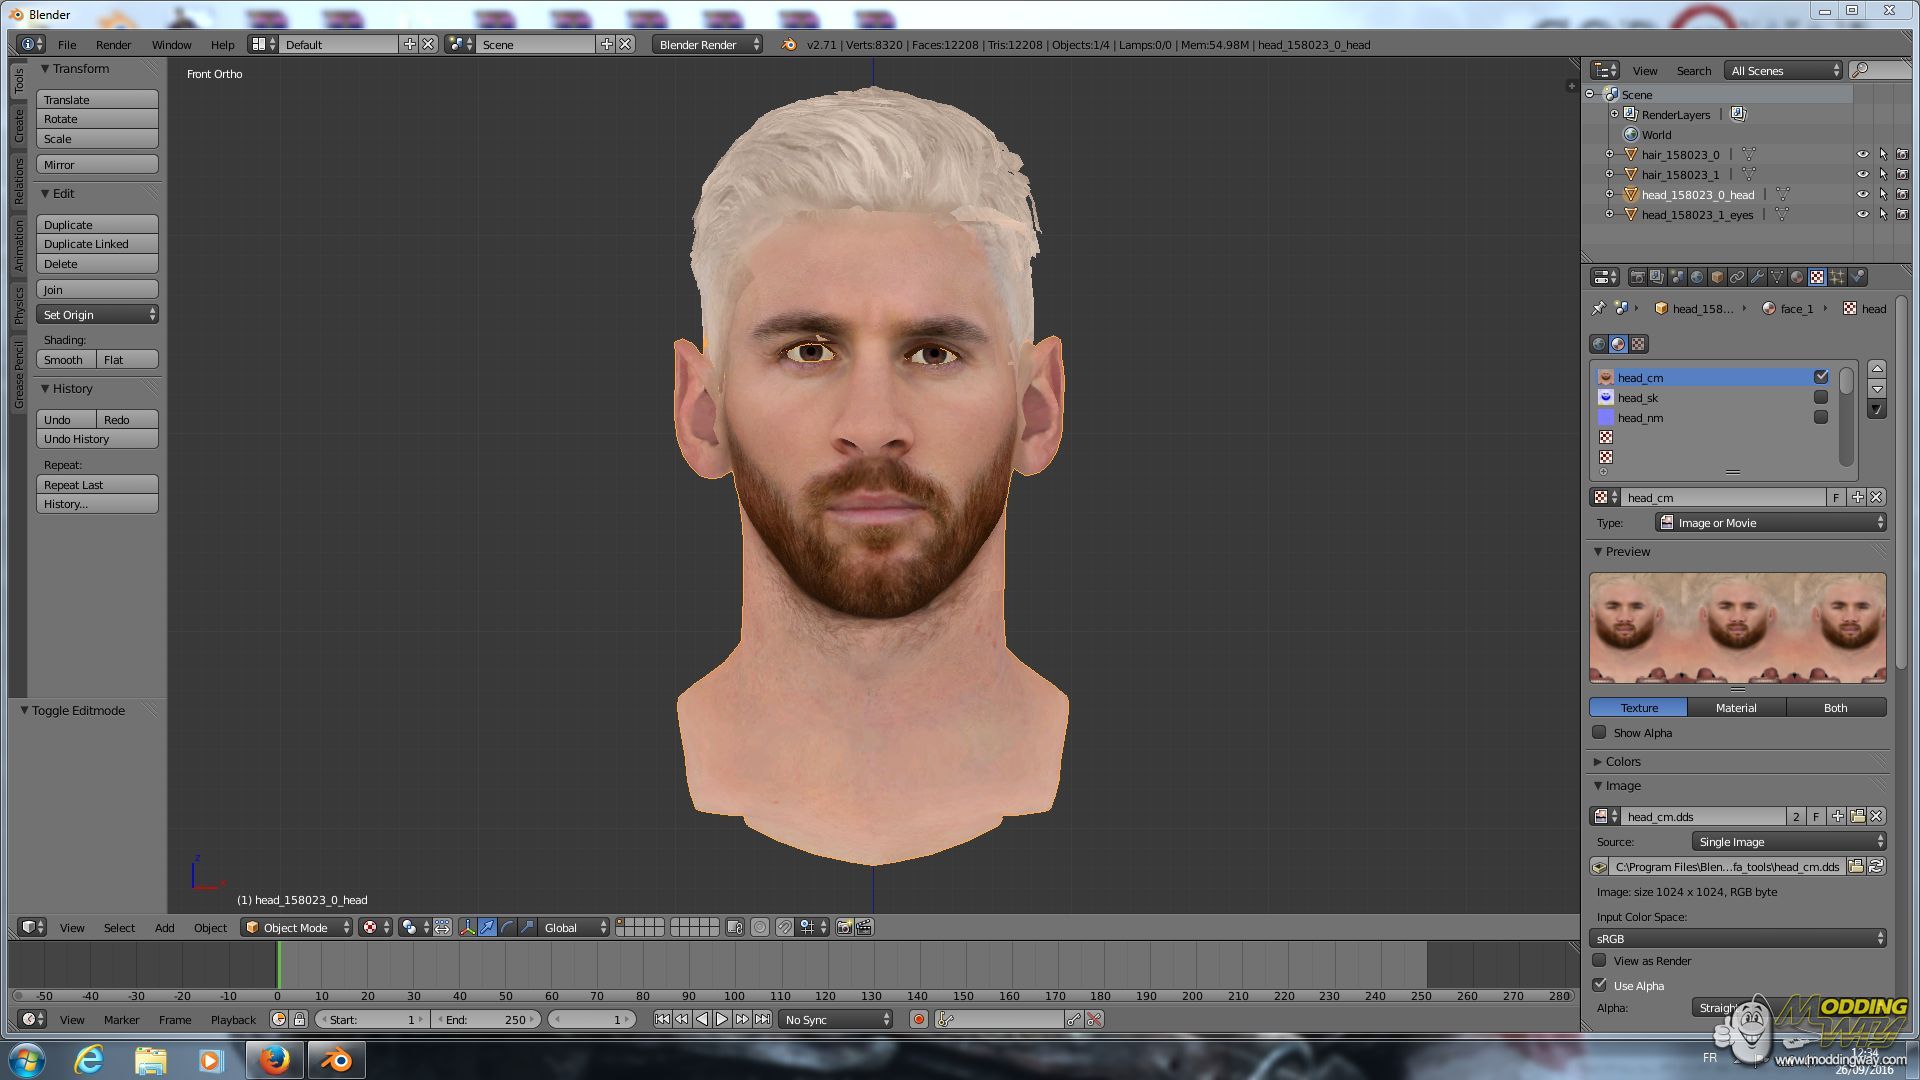Open the Particles properties tab
This screenshot has width=1920, height=1080.
[x=1837, y=277]
